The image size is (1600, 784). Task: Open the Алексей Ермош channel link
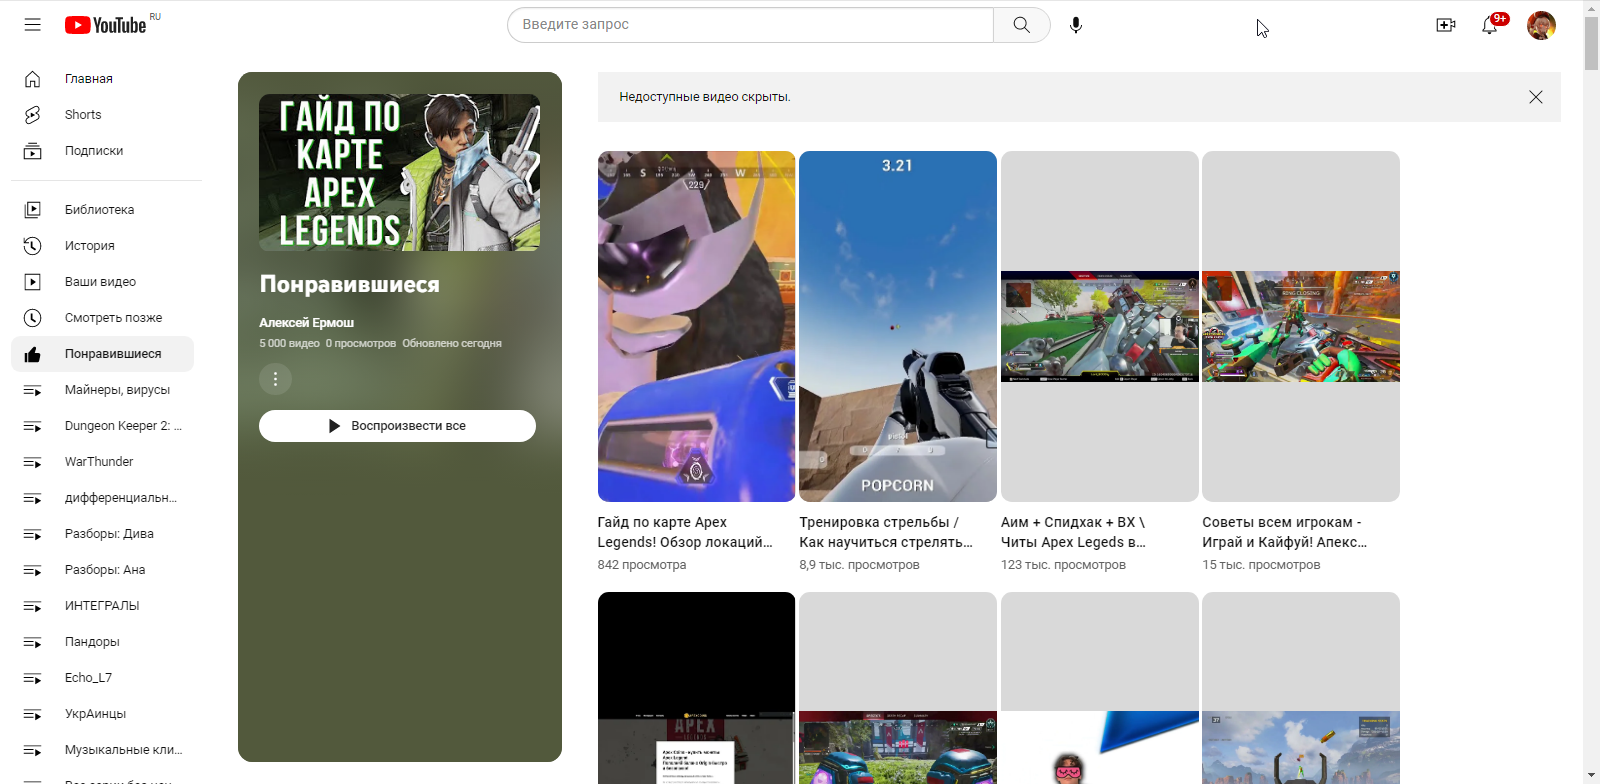coord(306,323)
